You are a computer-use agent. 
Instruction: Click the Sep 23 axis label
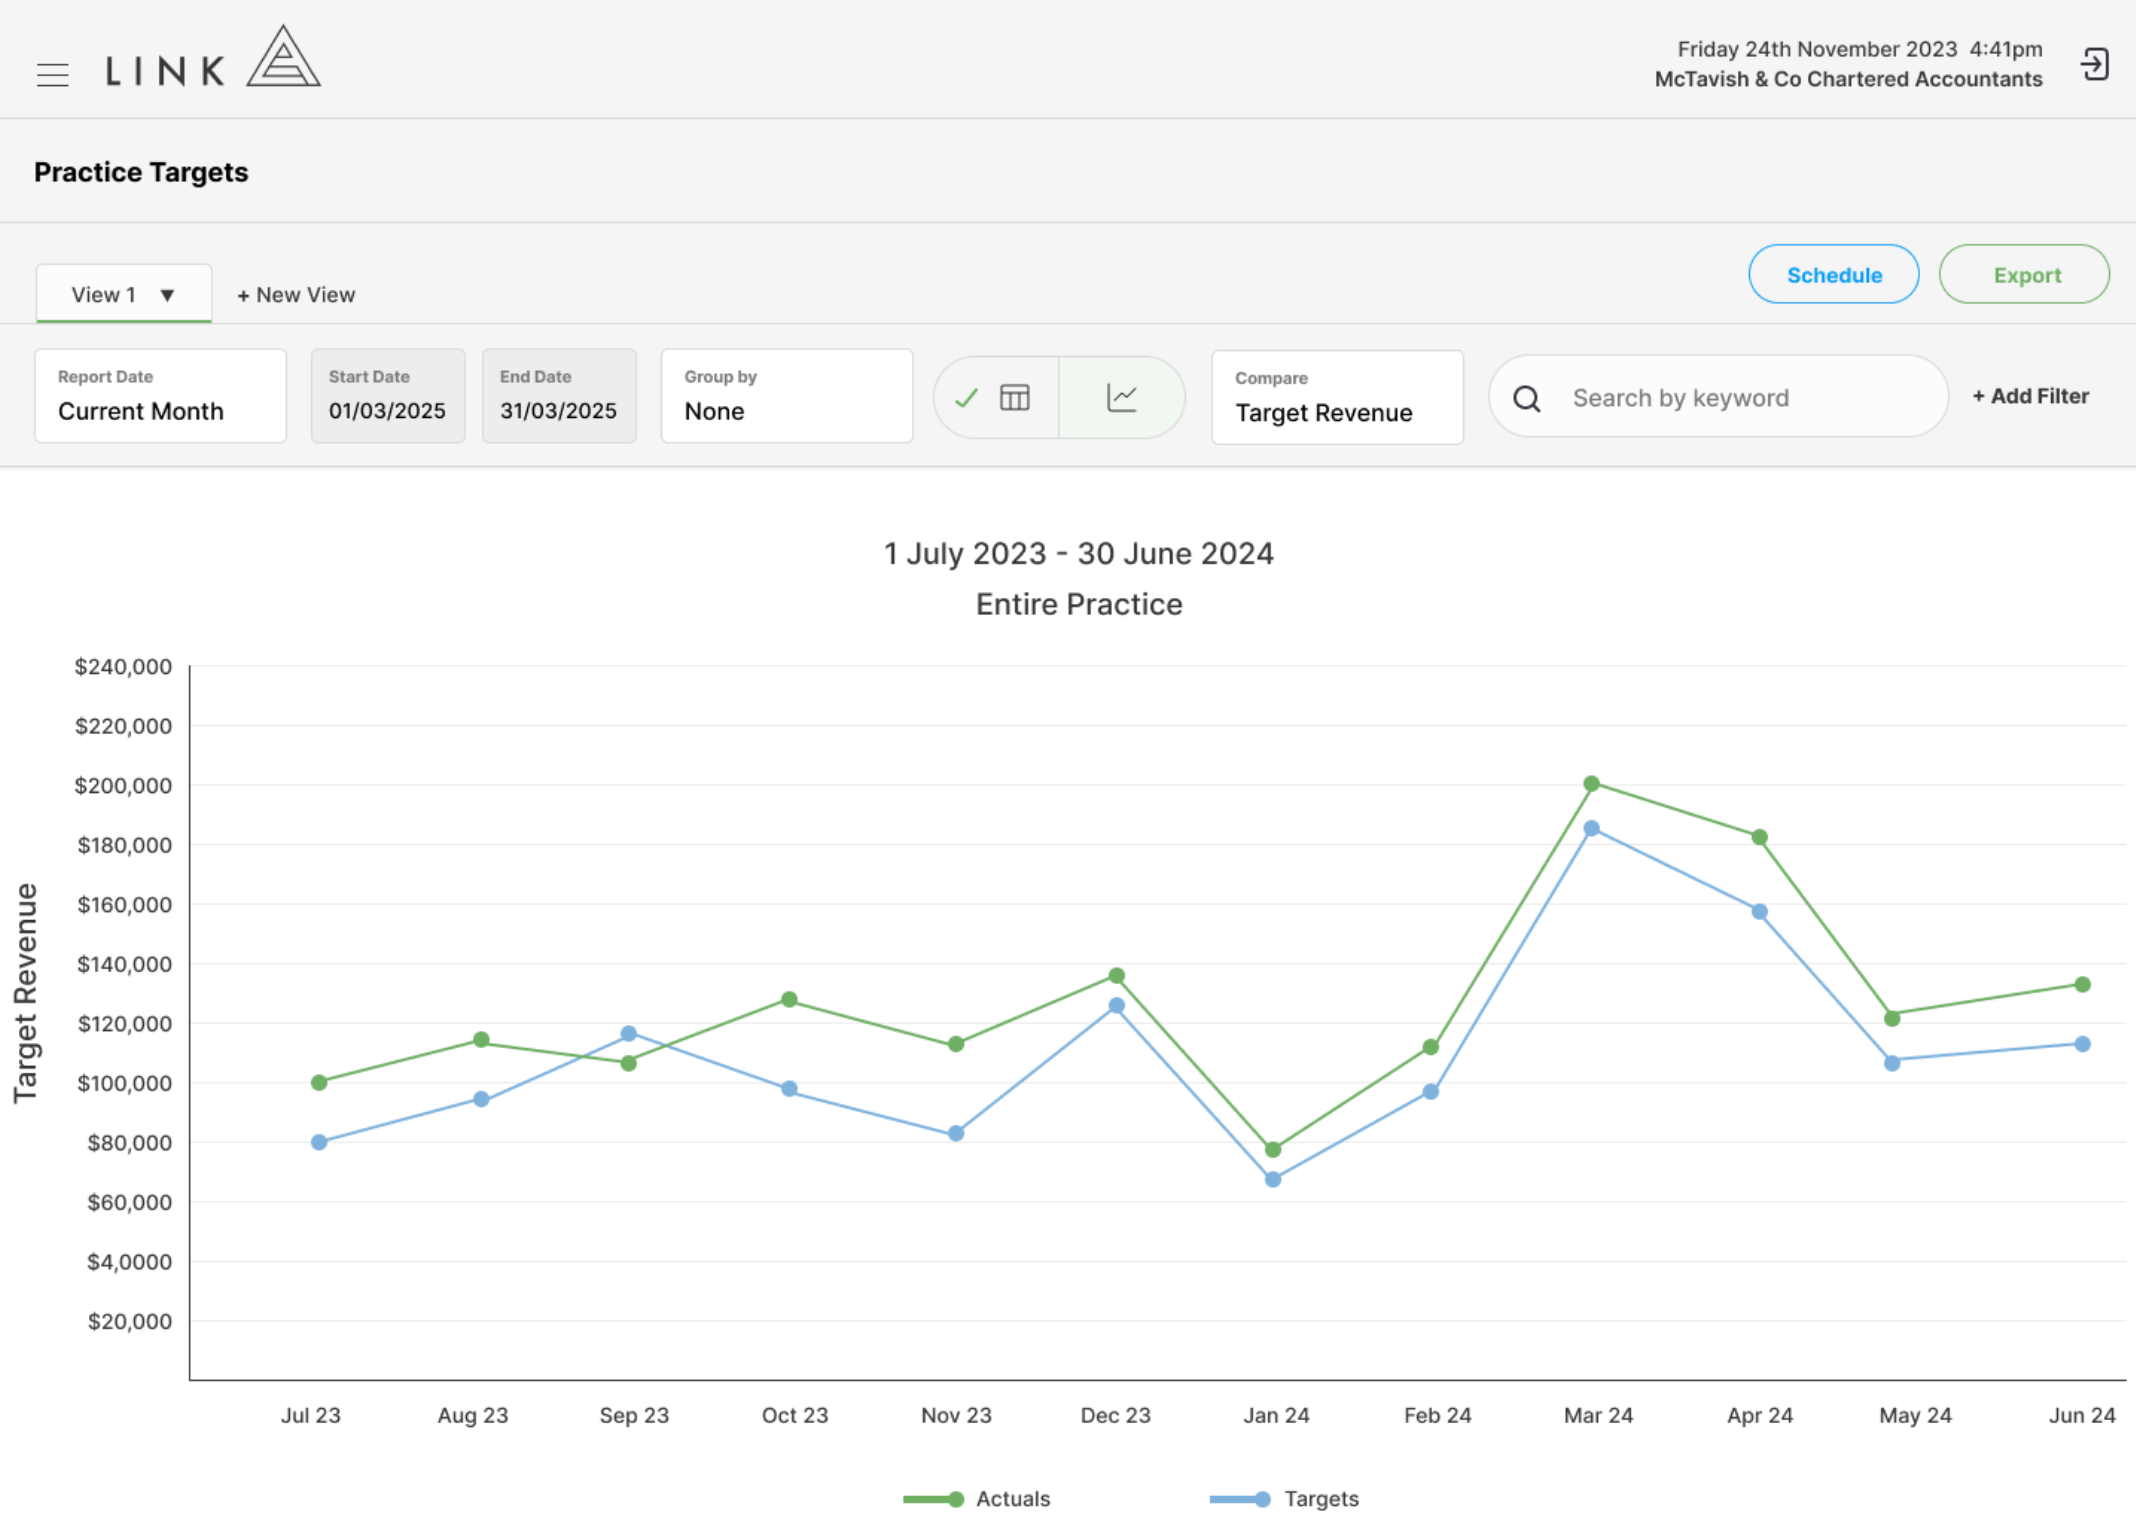[x=634, y=1416]
